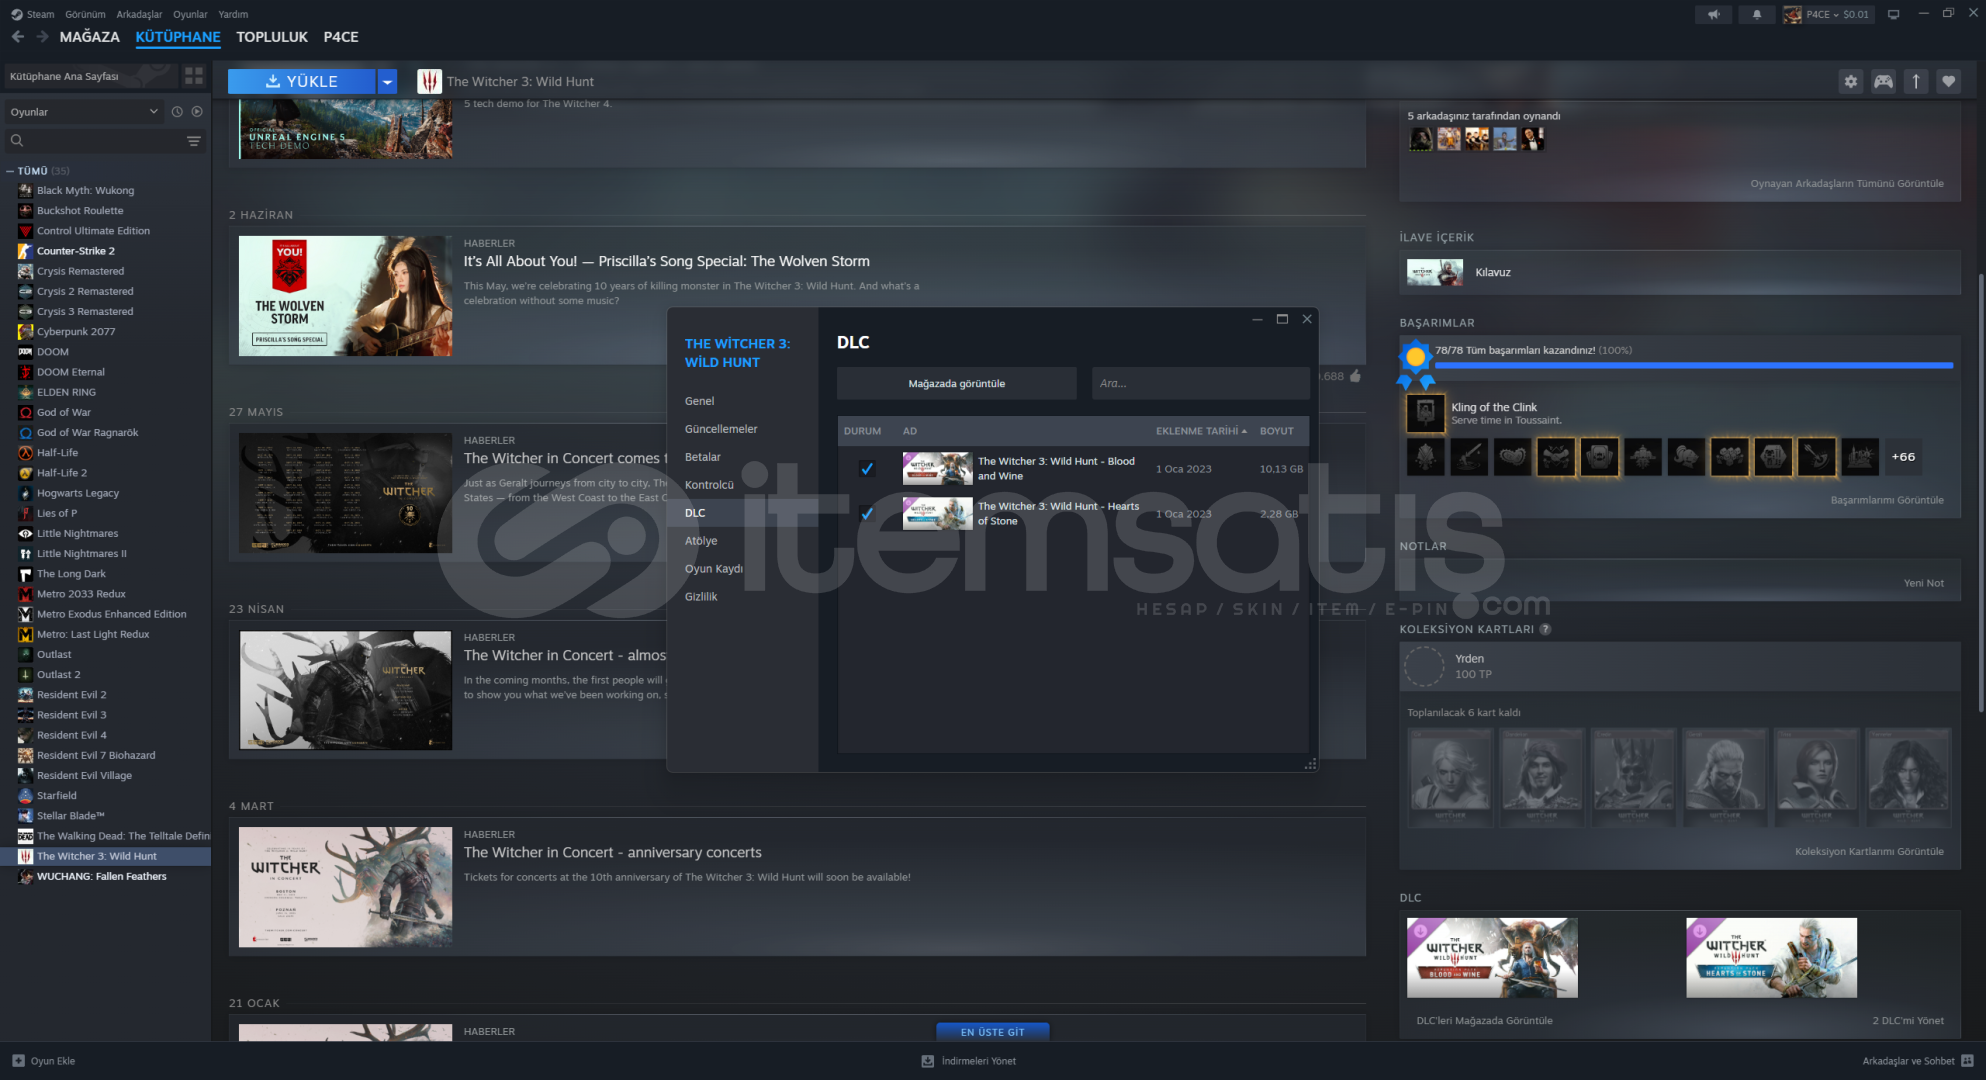This screenshot has height=1080, width=1986.
Task: Select Genel in properties dialog
Action: [x=699, y=401]
